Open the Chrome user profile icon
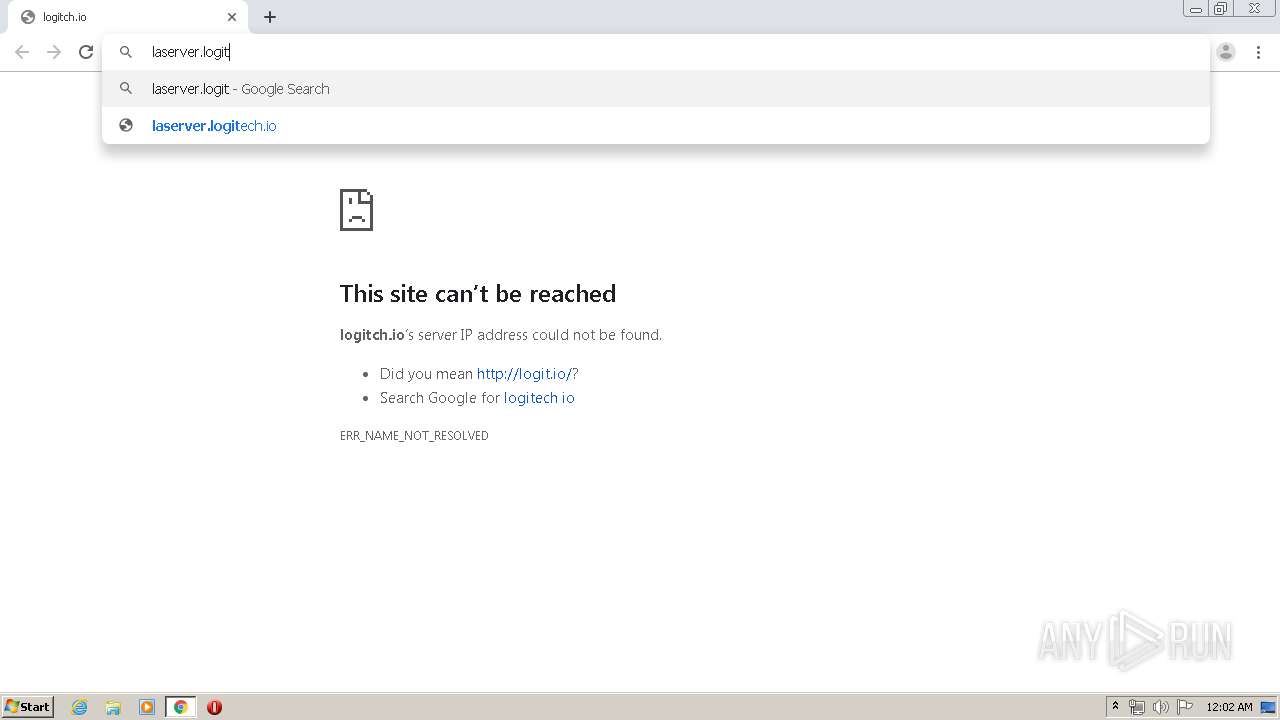 pos(1226,52)
